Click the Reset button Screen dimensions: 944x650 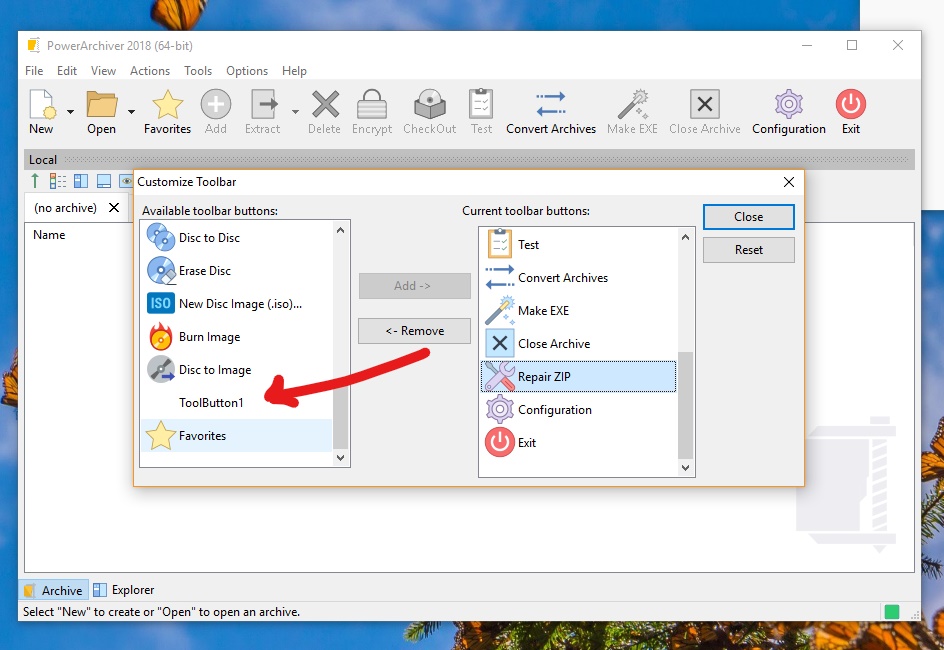(x=748, y=250)
